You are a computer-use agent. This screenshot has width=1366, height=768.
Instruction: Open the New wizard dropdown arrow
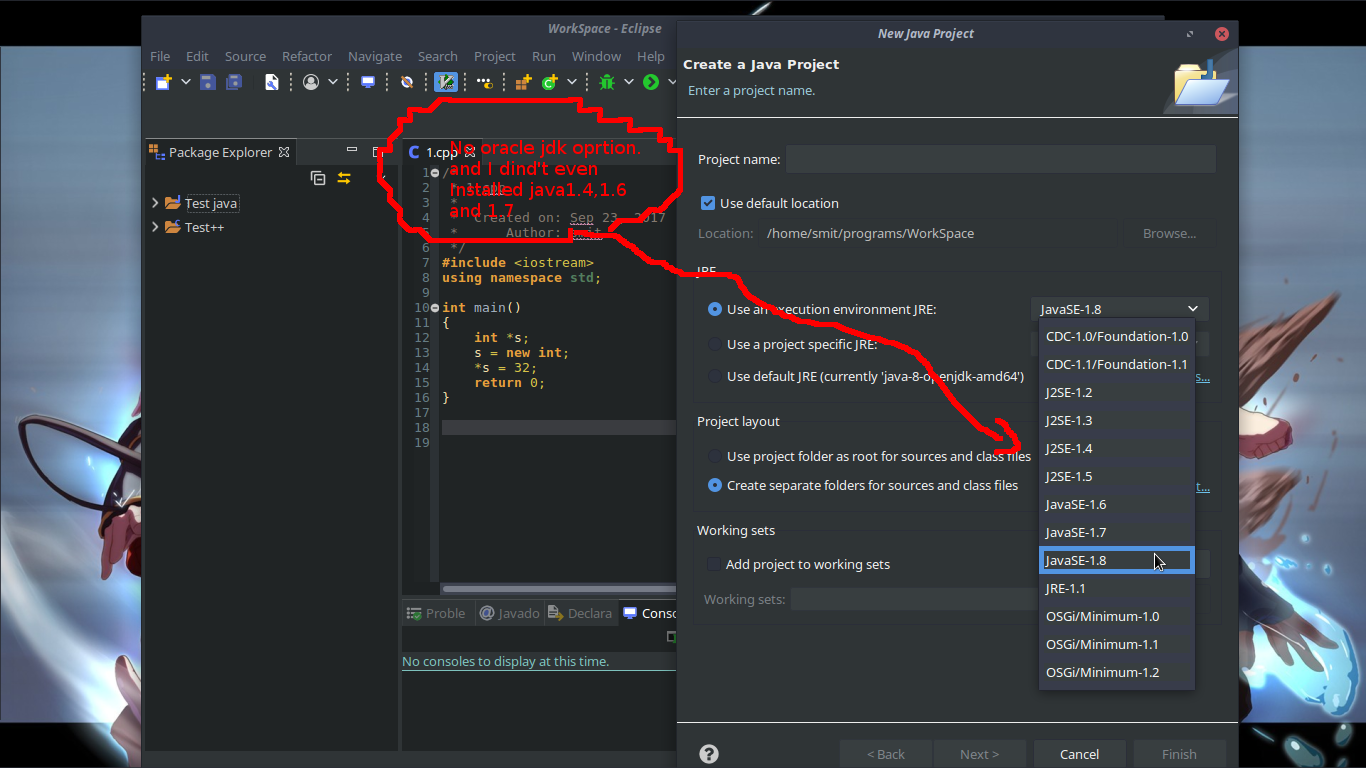click(x=185, y=82)
